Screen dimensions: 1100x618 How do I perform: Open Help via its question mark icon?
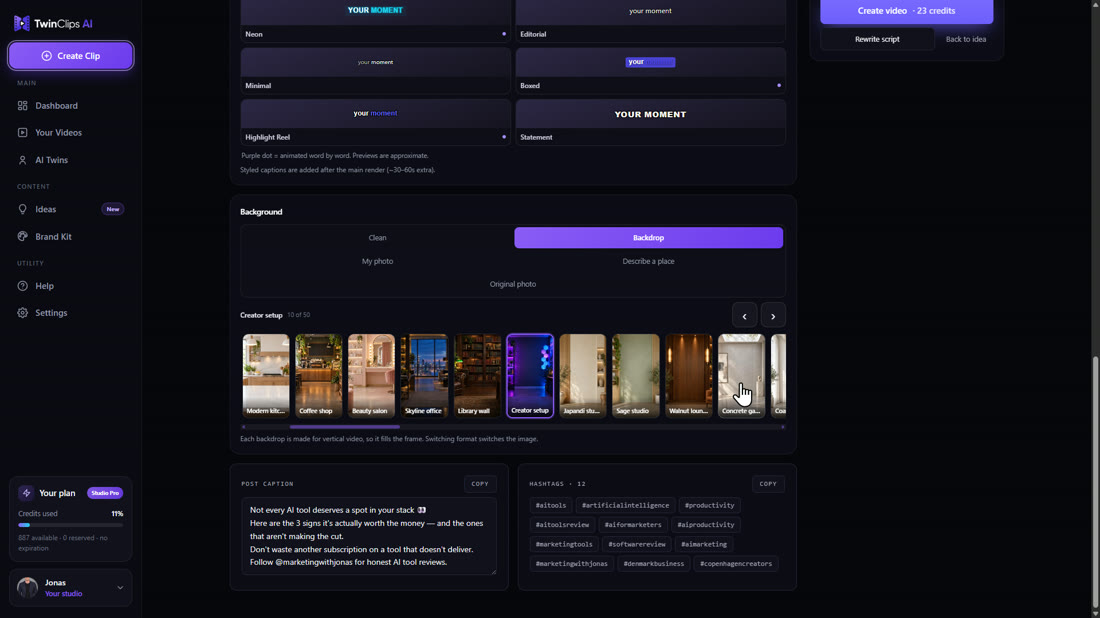[x=22, y=286]
